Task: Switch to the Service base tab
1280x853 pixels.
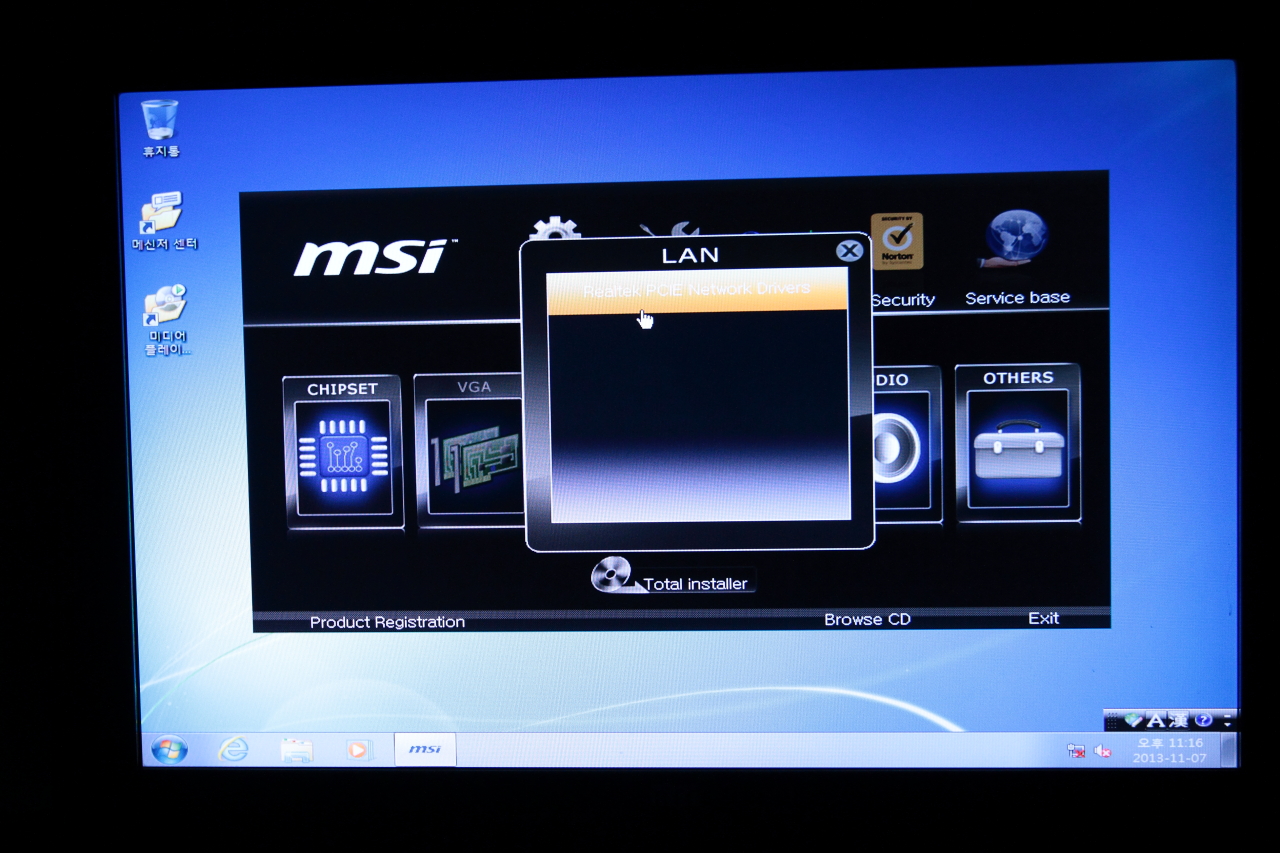Action: click(1017, 257)
